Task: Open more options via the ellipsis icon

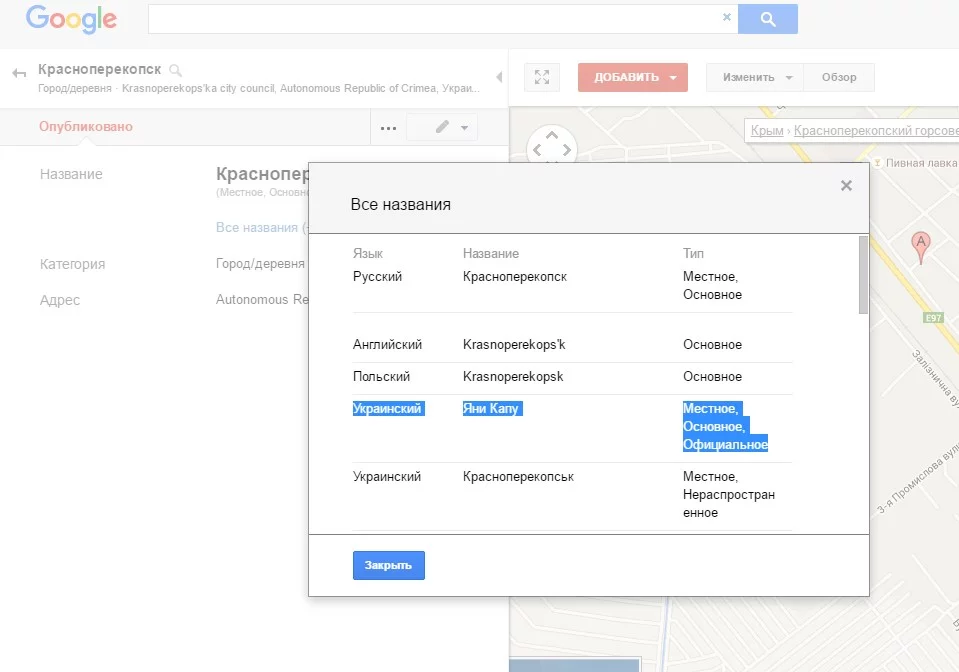Action: tap(388, 127)
